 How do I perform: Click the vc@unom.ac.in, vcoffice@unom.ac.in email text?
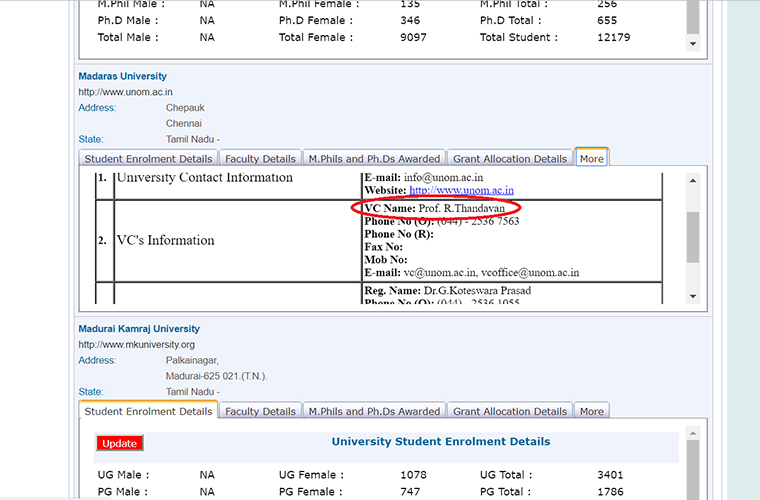coord(491,273)
